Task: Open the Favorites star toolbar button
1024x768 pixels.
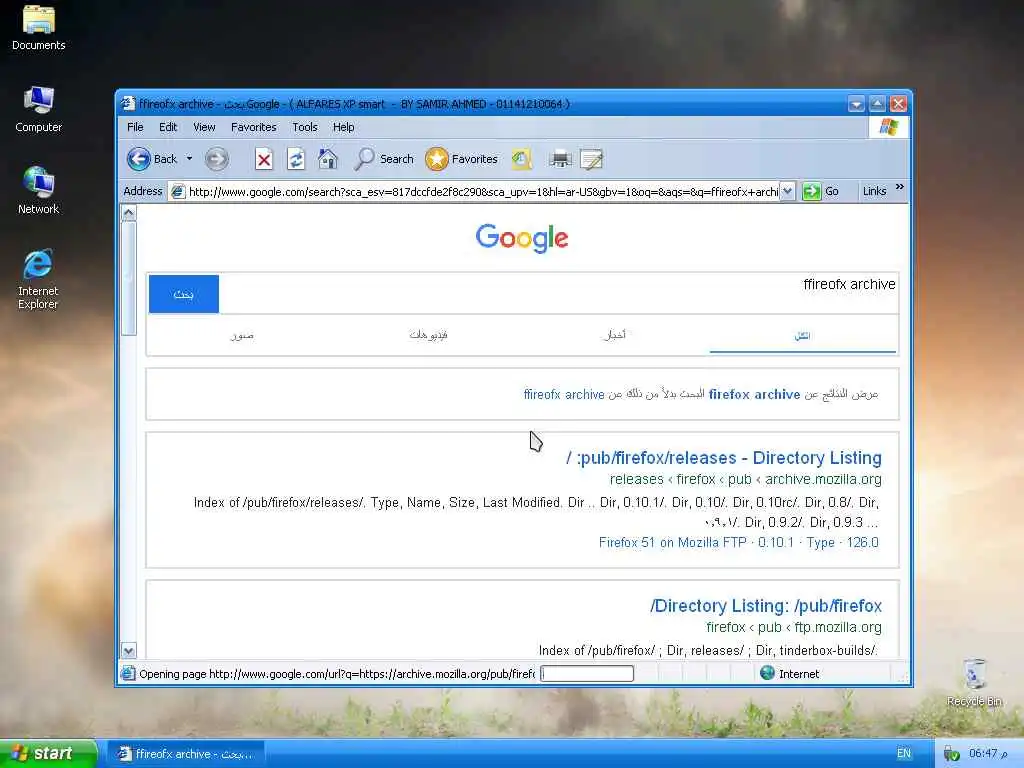Action: tap(461, 159)
